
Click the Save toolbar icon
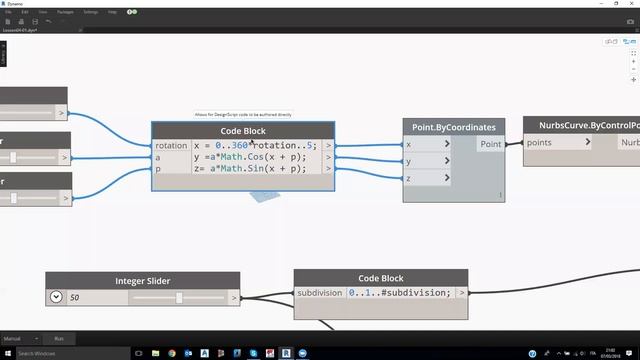click(x=35, y=22)
